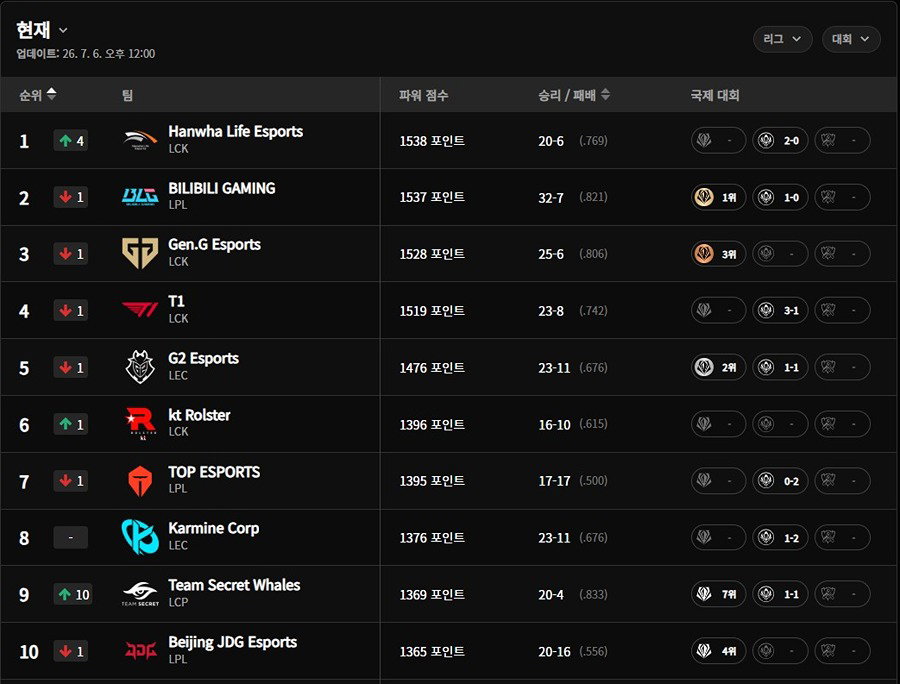Open the 리그 league filter dropdown

[782, 39]
